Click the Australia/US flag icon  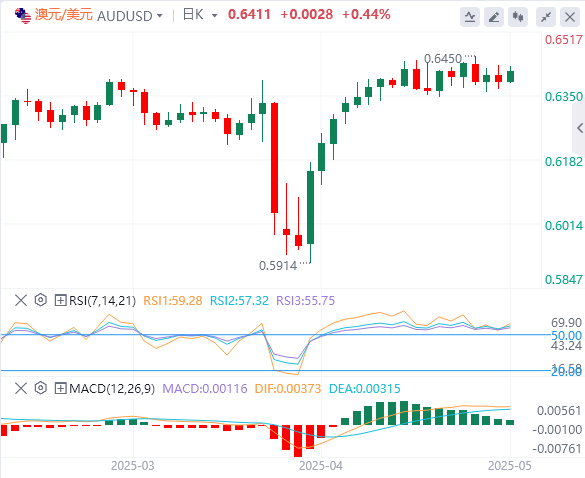pyautogui.click(x=23, y=16)
